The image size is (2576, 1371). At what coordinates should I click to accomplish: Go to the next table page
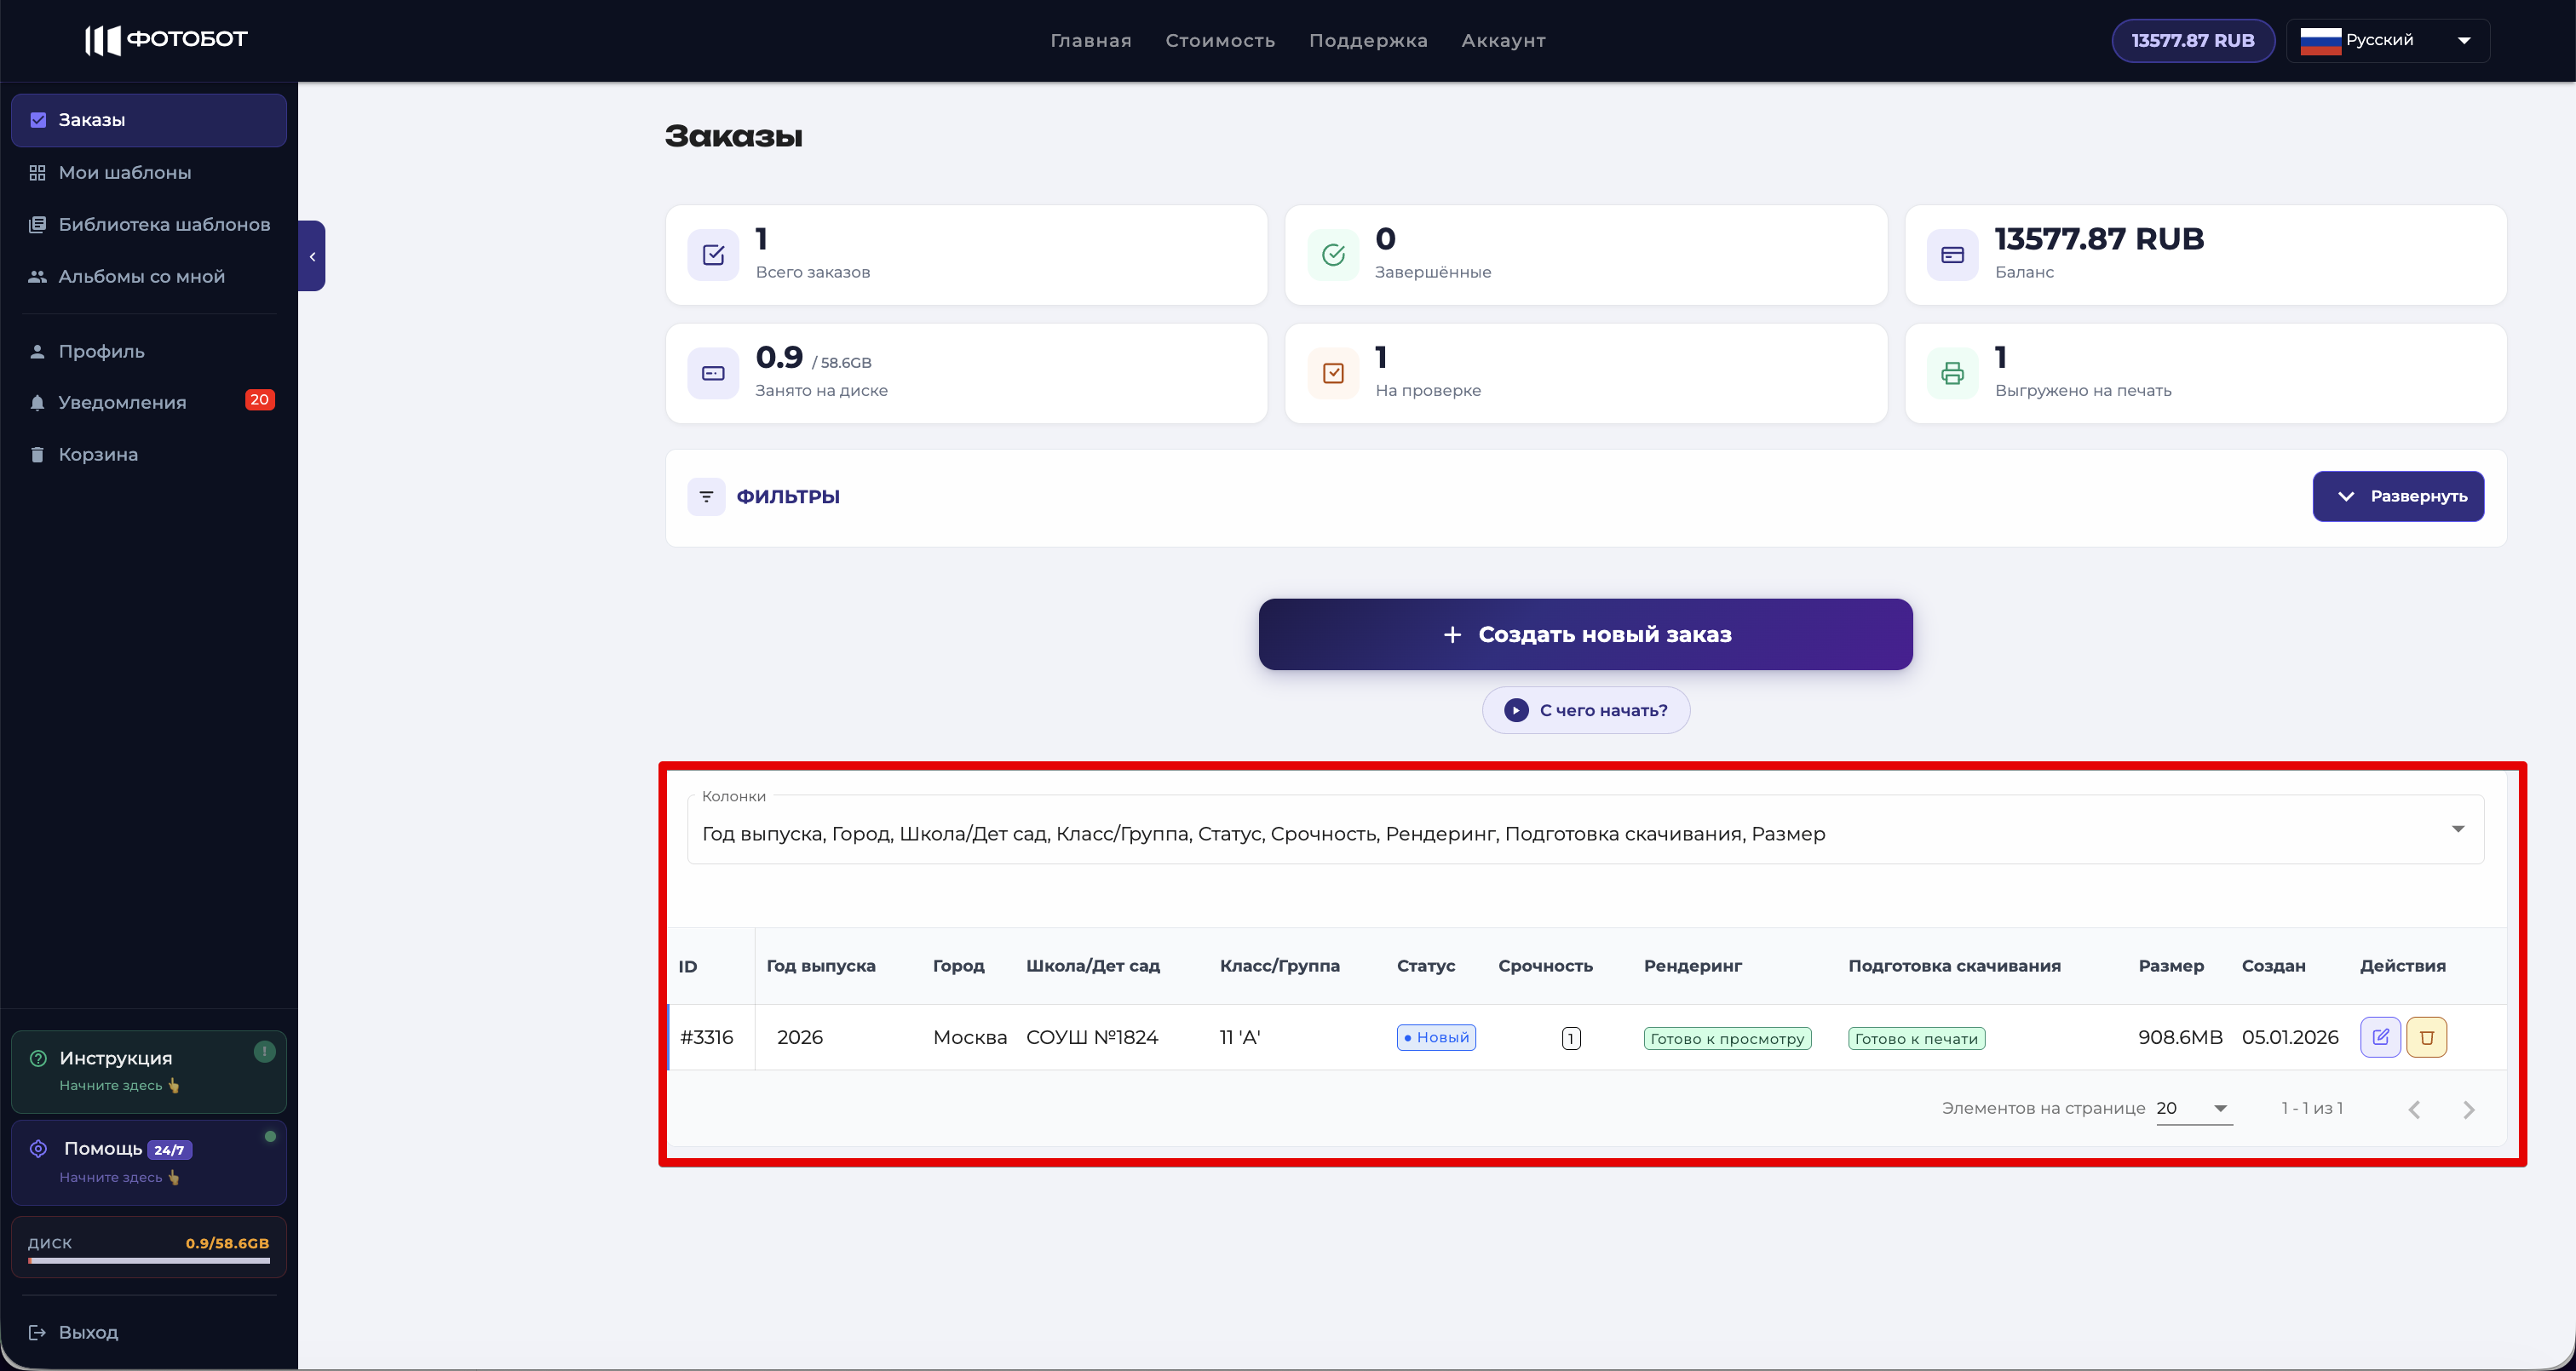point(2468,1109)
